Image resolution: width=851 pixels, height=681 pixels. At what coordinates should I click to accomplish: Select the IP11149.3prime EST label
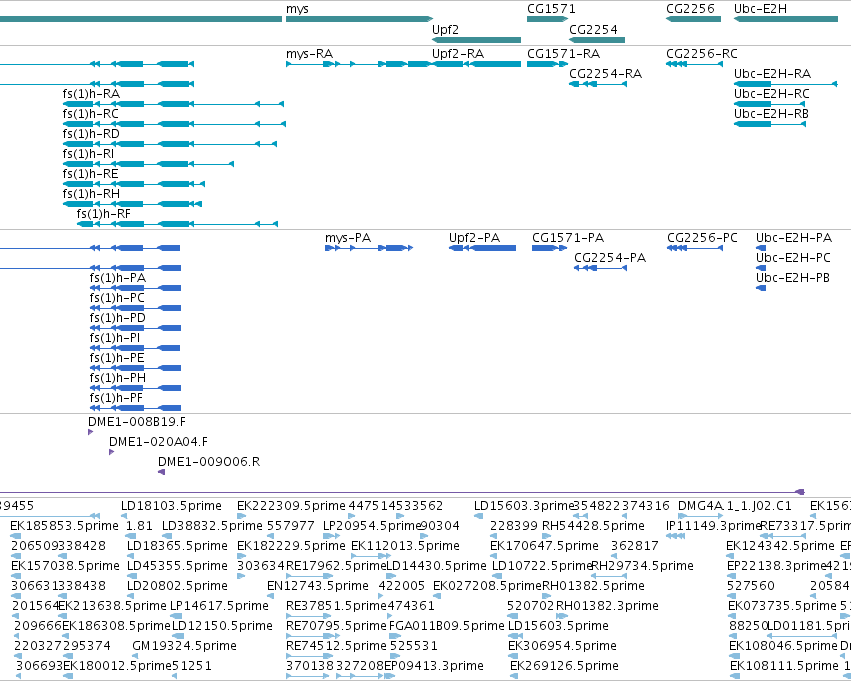[x=713, y=526]
